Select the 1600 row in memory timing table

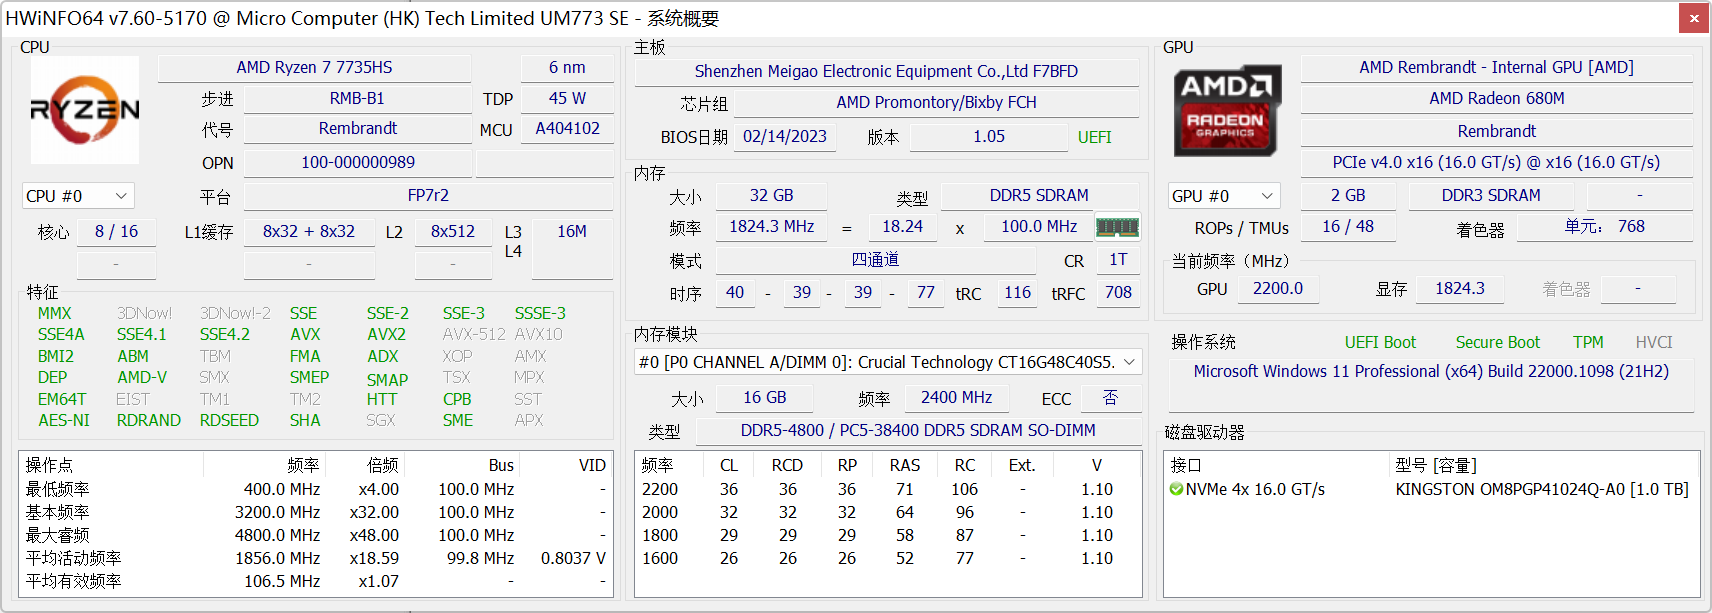tap(887, 558)
